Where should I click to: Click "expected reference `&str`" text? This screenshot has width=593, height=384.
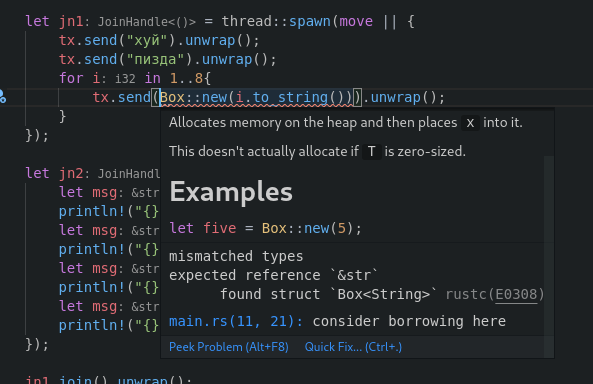[x=273, y=275]
